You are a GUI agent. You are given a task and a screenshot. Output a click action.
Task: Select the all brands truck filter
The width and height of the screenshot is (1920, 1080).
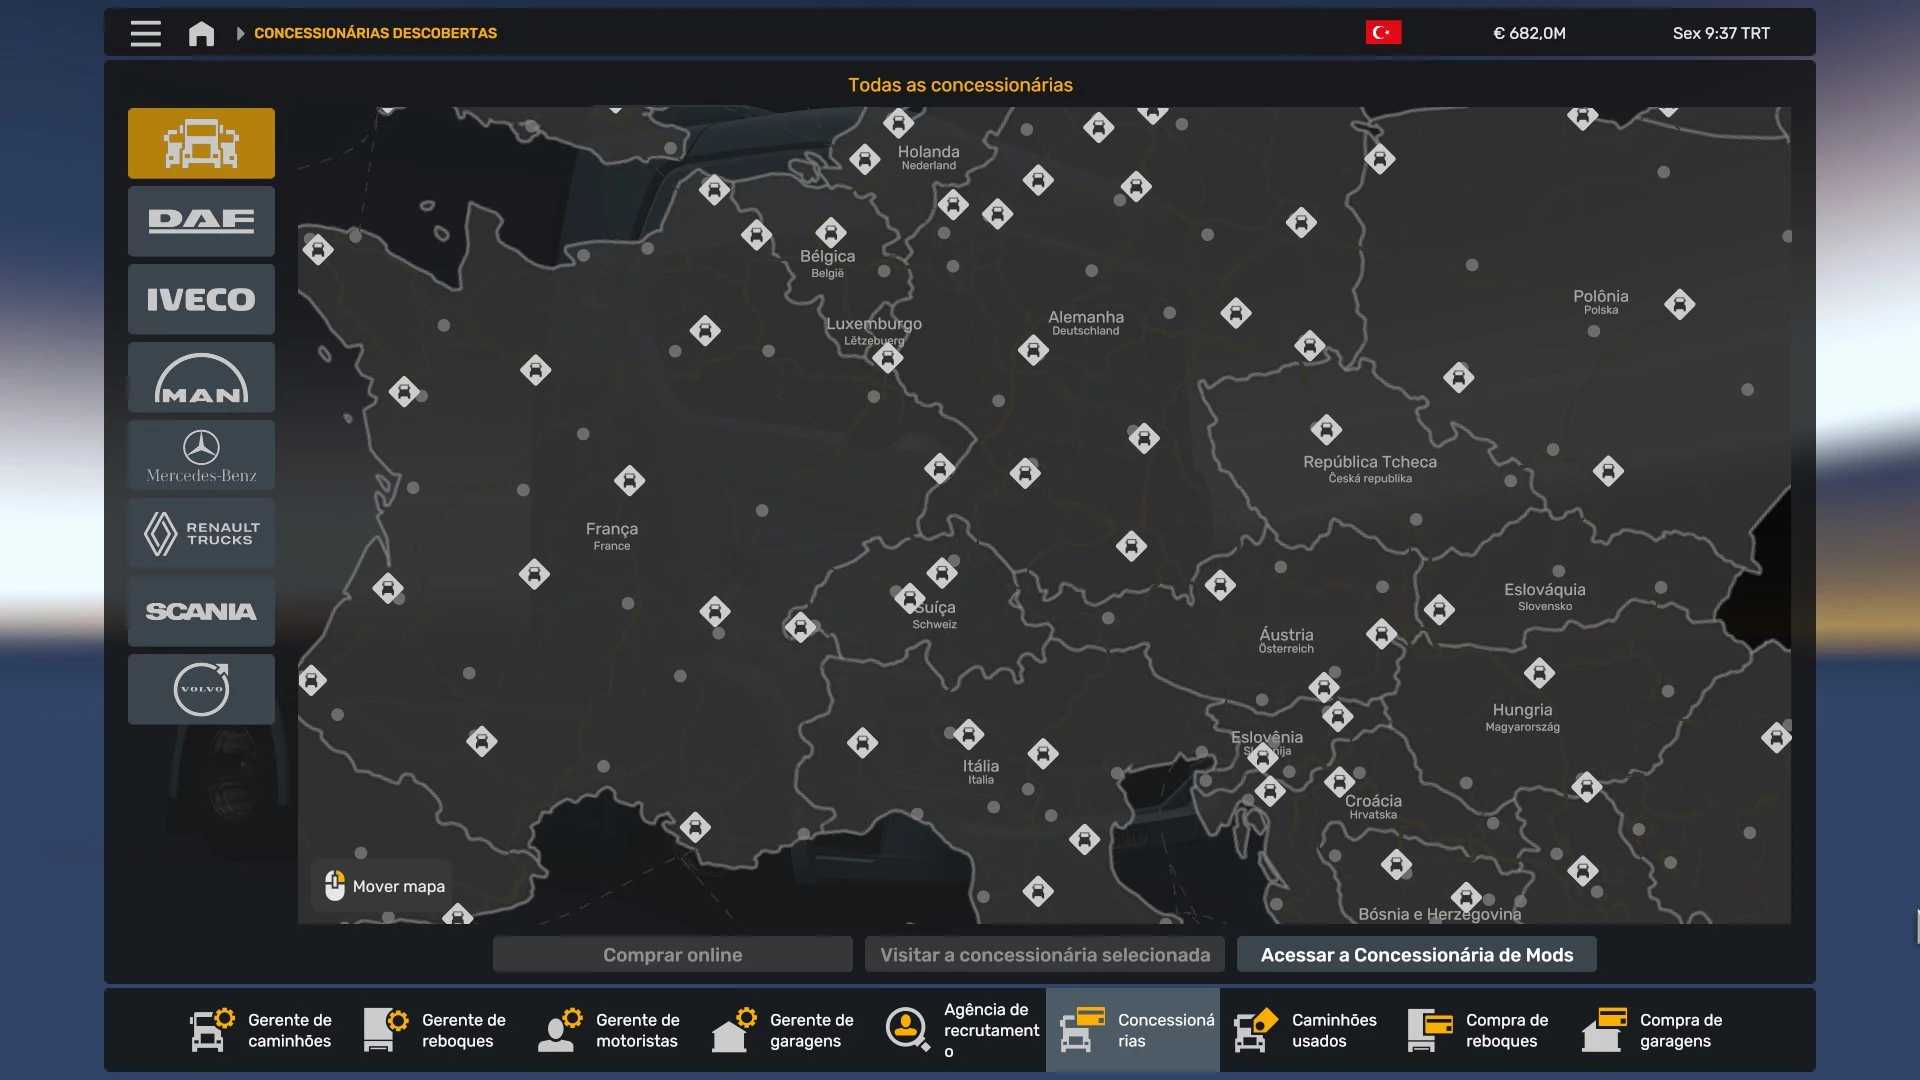pos(201,143)
